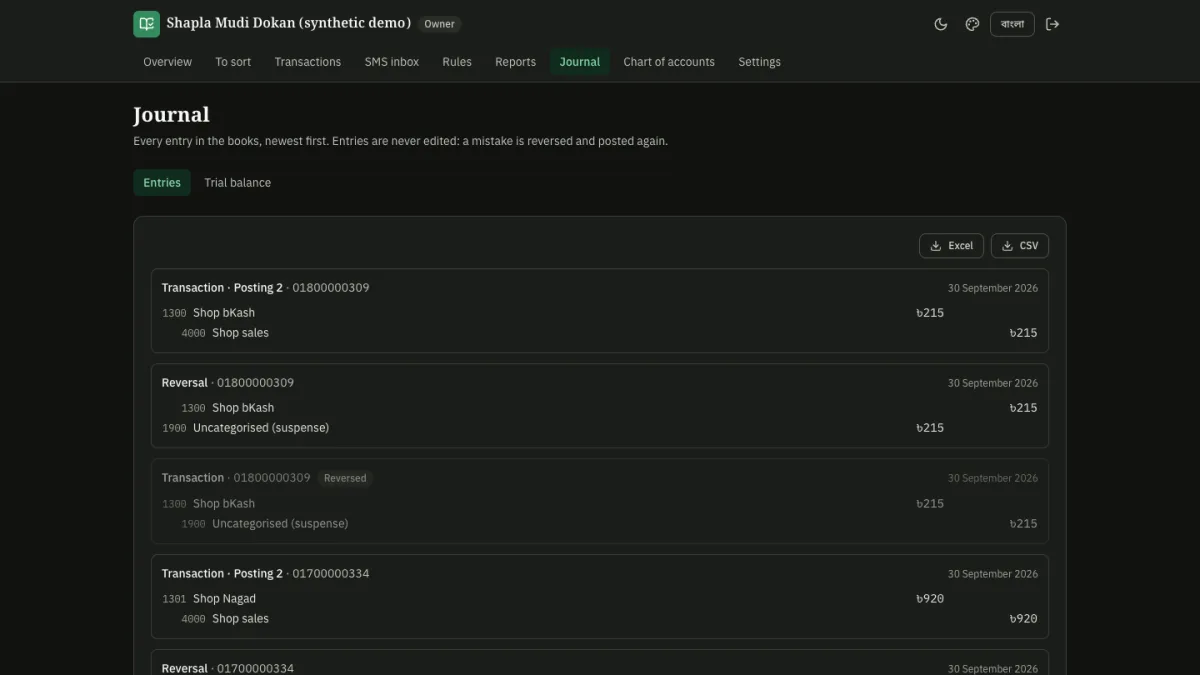Click the "Reversal · 01700000334" entry heading
Viewport: 1200px width, 675px height.
pos(228,668)
